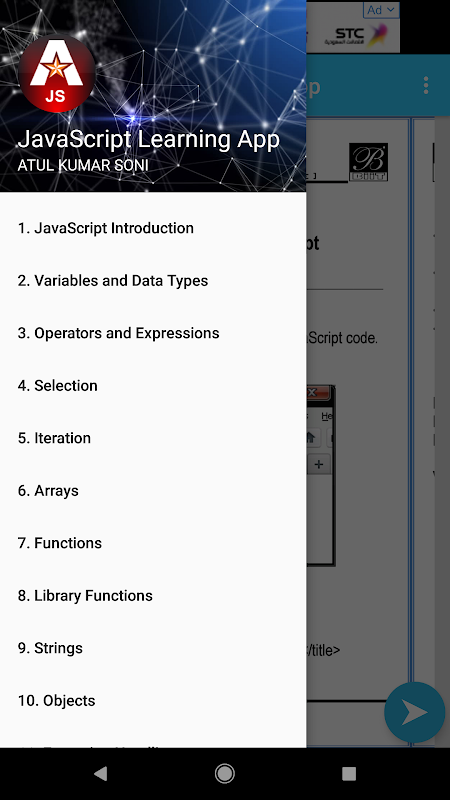450x800 pixels.
Task: Open 7. Functions chapter
Action: coord(153,543)
